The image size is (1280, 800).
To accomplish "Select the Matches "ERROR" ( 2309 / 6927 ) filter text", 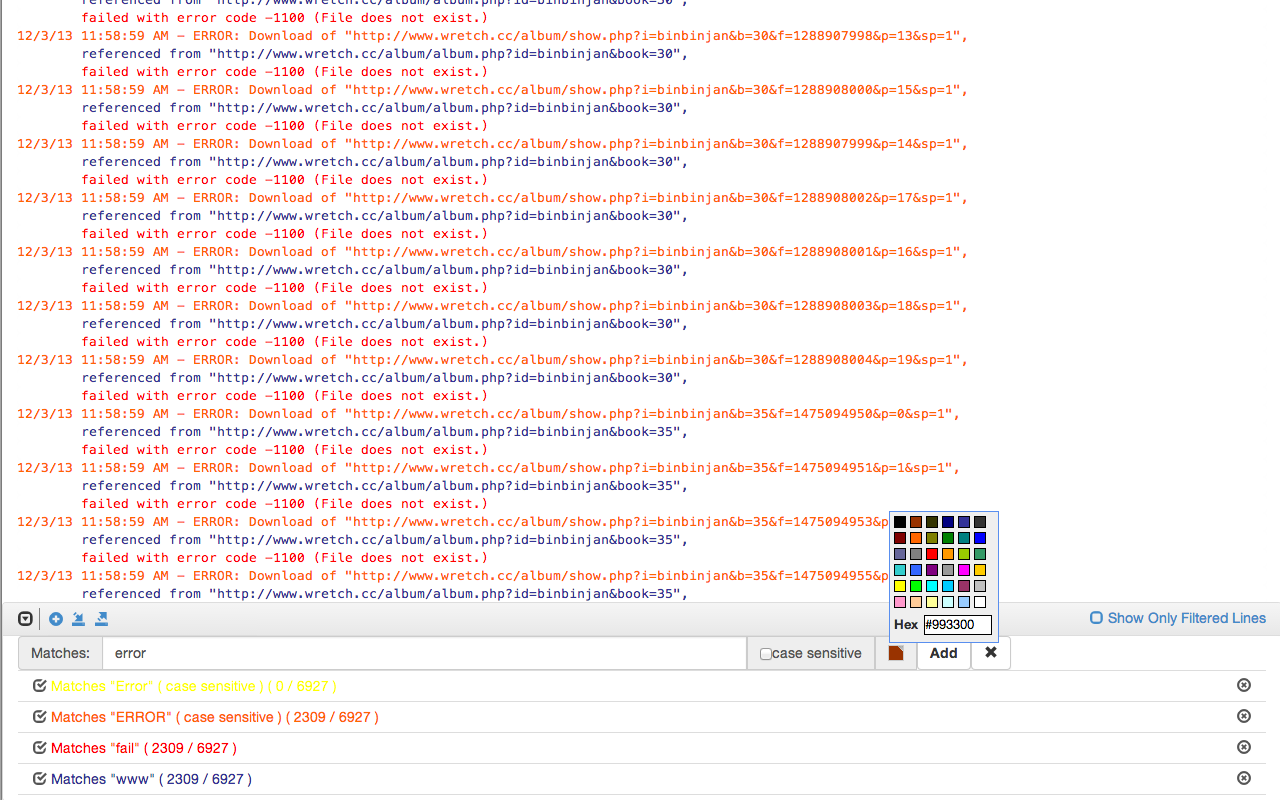I will (x=215, y=717).
